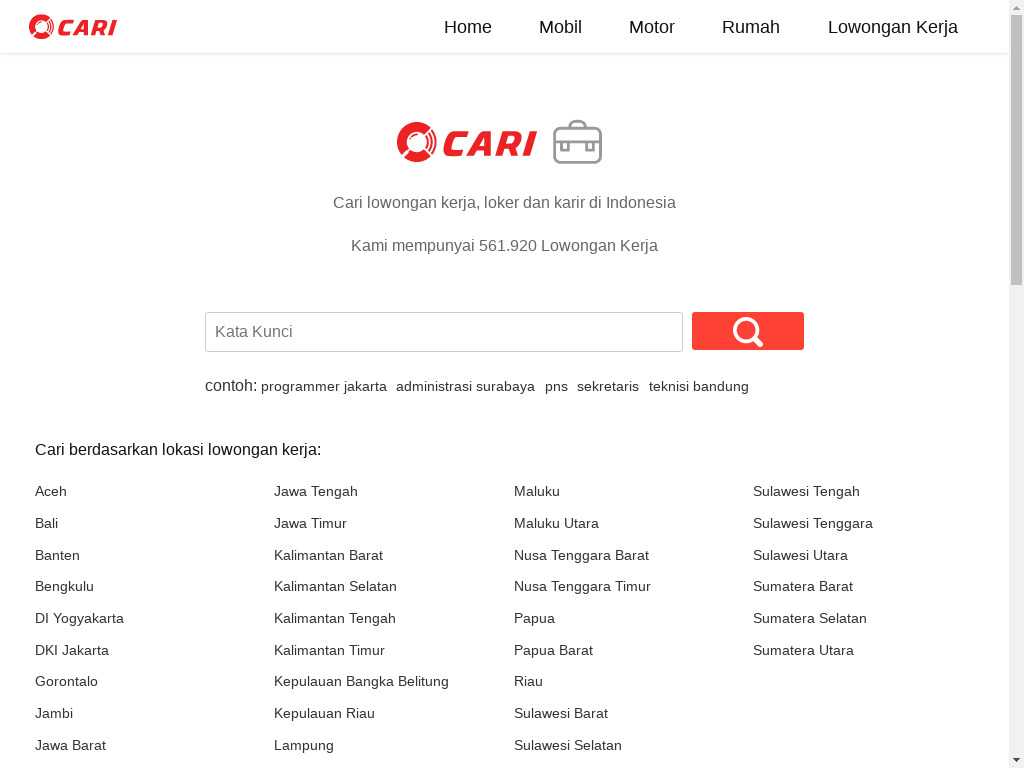This screenshot has width=1024, height=768.
Task: Click the large Cari logo in the center
Action: pyautogui.click(x=466, y=142)
